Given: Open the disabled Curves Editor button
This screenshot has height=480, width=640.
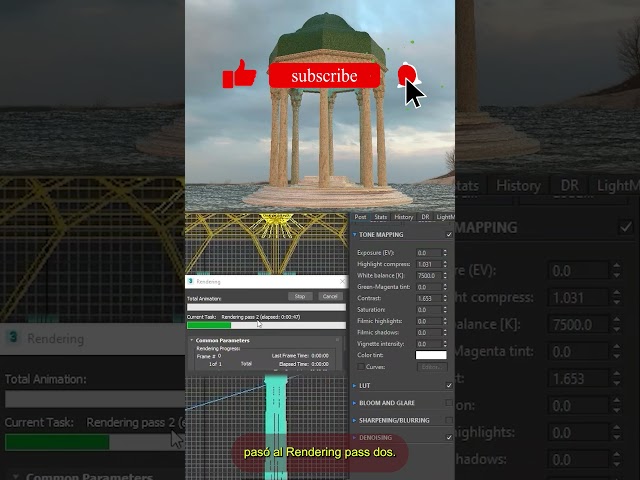Looking at the screenshot, I should click(432, 367).
